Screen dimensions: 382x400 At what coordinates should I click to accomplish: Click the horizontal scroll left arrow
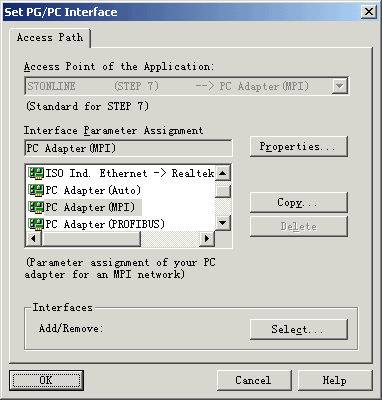pos(33,239)
